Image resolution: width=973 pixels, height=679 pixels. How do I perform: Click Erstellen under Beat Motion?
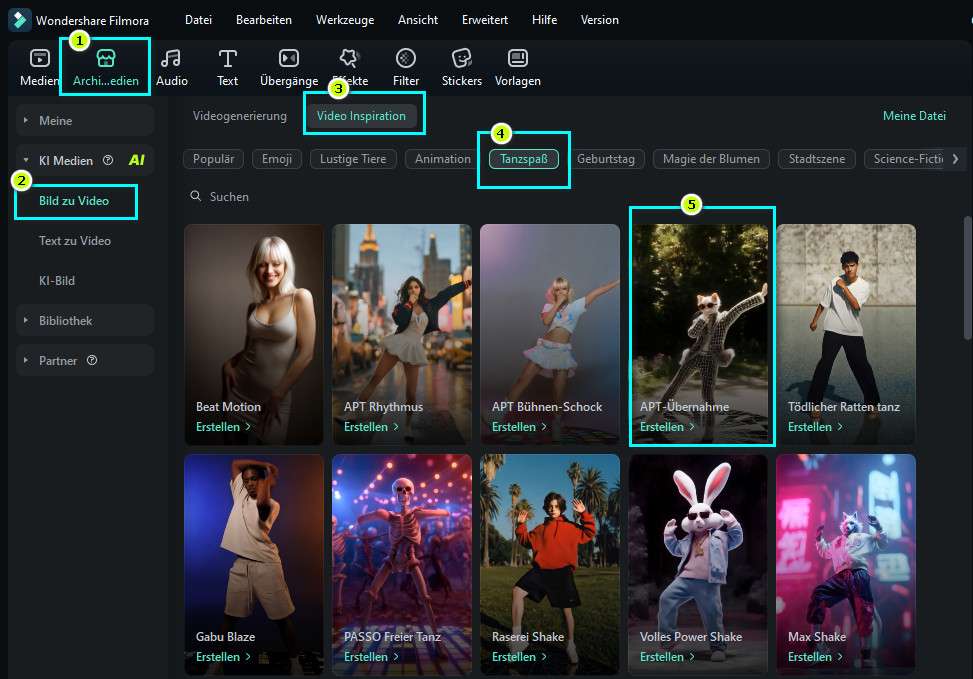coord(223,427)
